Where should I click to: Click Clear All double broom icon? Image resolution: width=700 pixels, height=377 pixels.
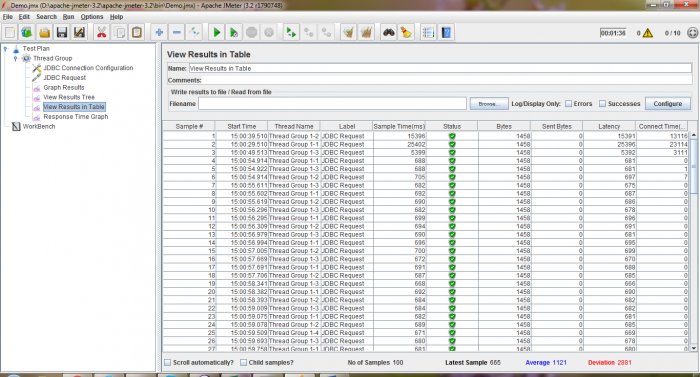[366, 33]
